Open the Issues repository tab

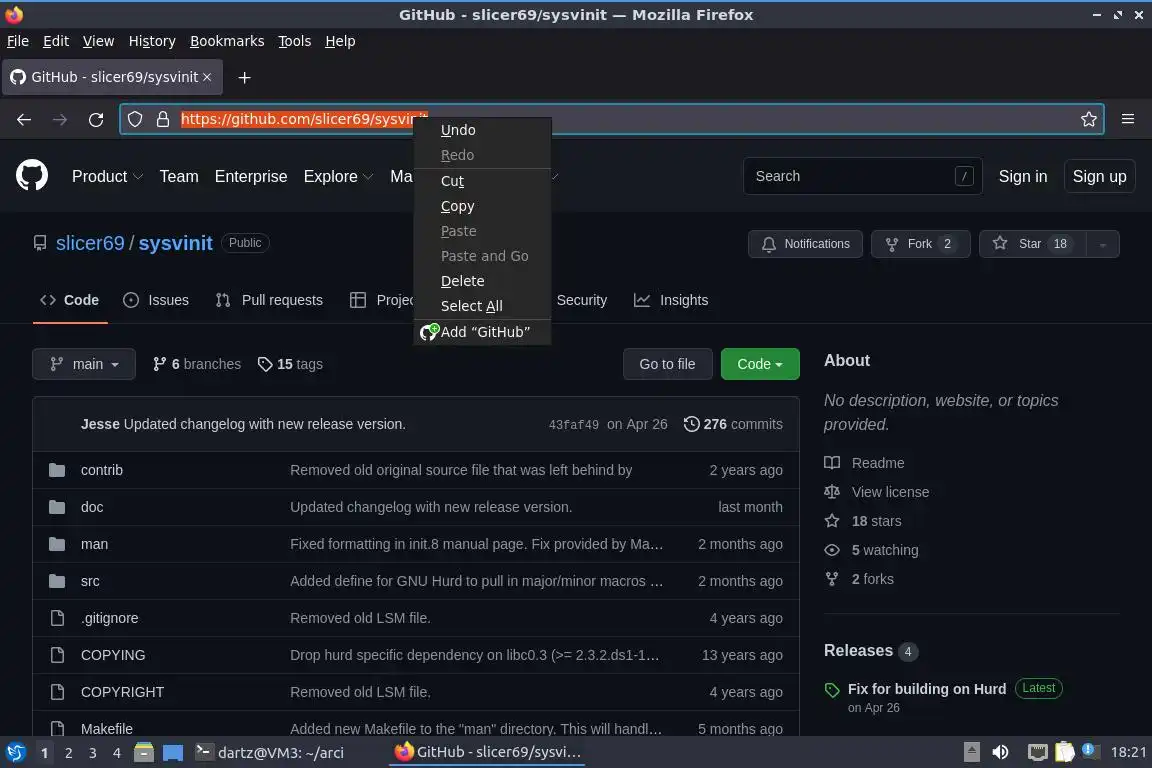click(x=156, y=300)
